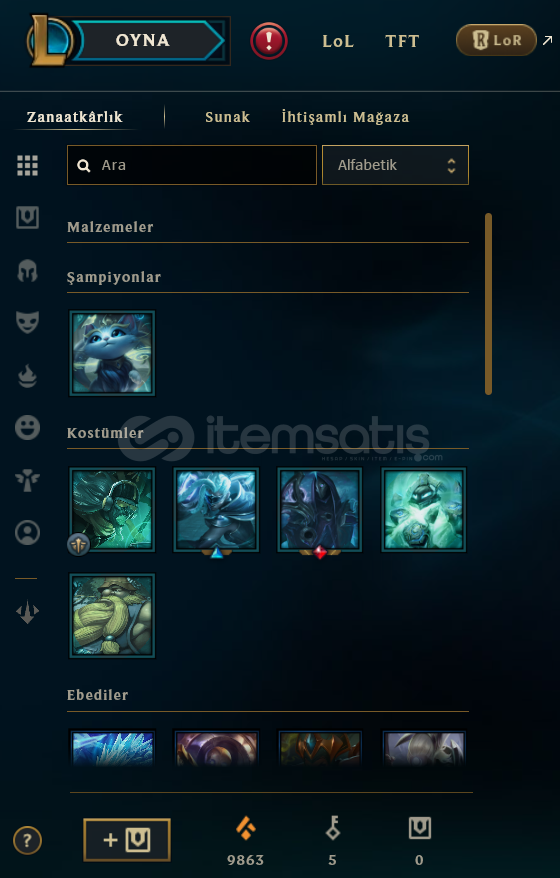The image size is (560, 878).
Task: Click the loot list vertical scrollbar
Action: tap(488, 304)
